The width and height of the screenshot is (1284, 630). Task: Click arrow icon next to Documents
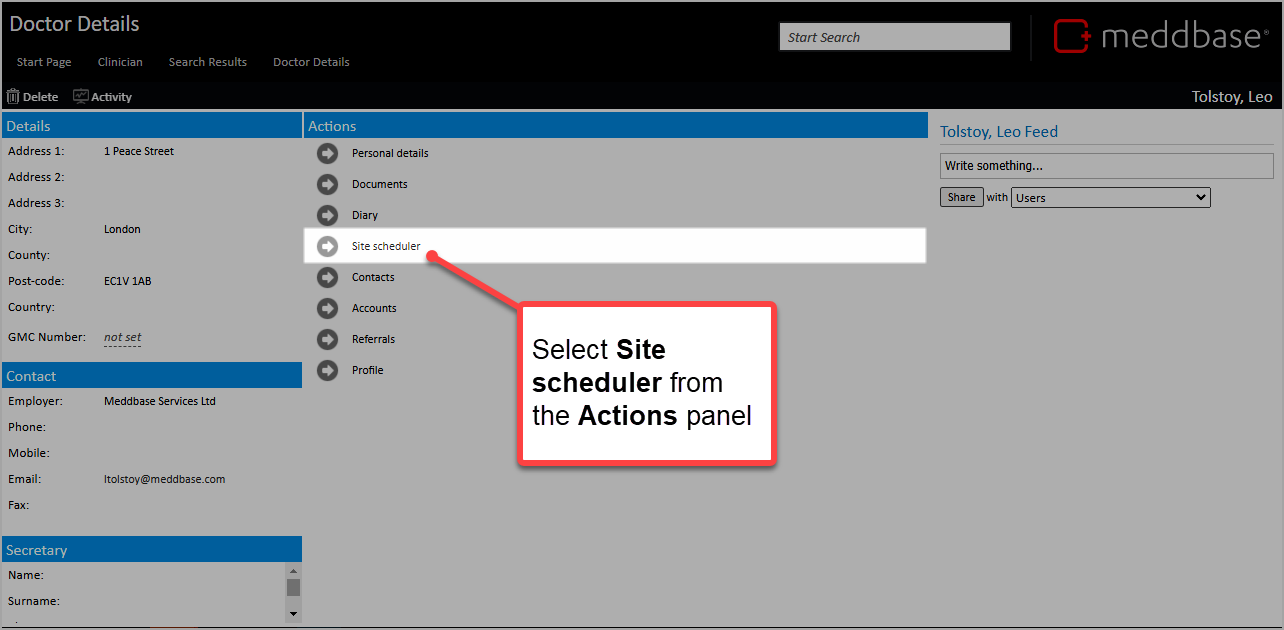(328, 184)
